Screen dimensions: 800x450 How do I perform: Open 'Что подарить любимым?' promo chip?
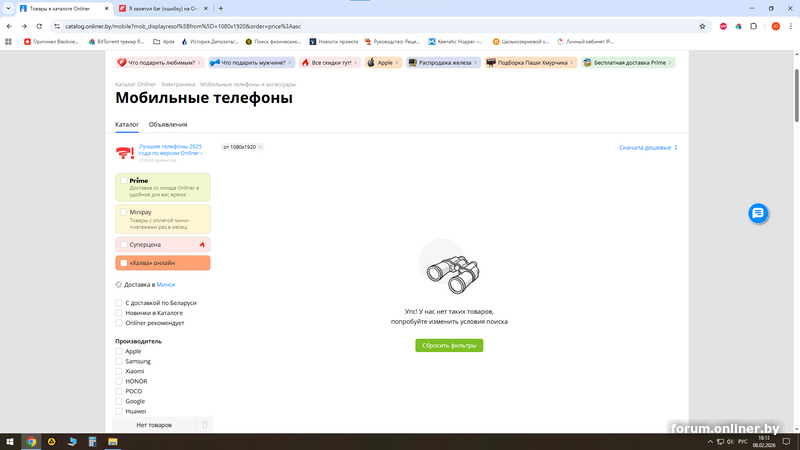tap(160, 63)
